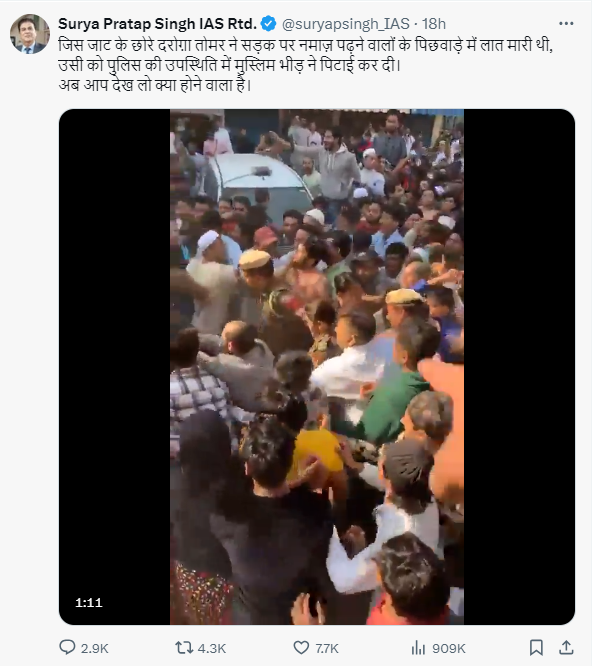Click the blue verified badge
Screen dimensions: 592x666
(x=268, y=24)
